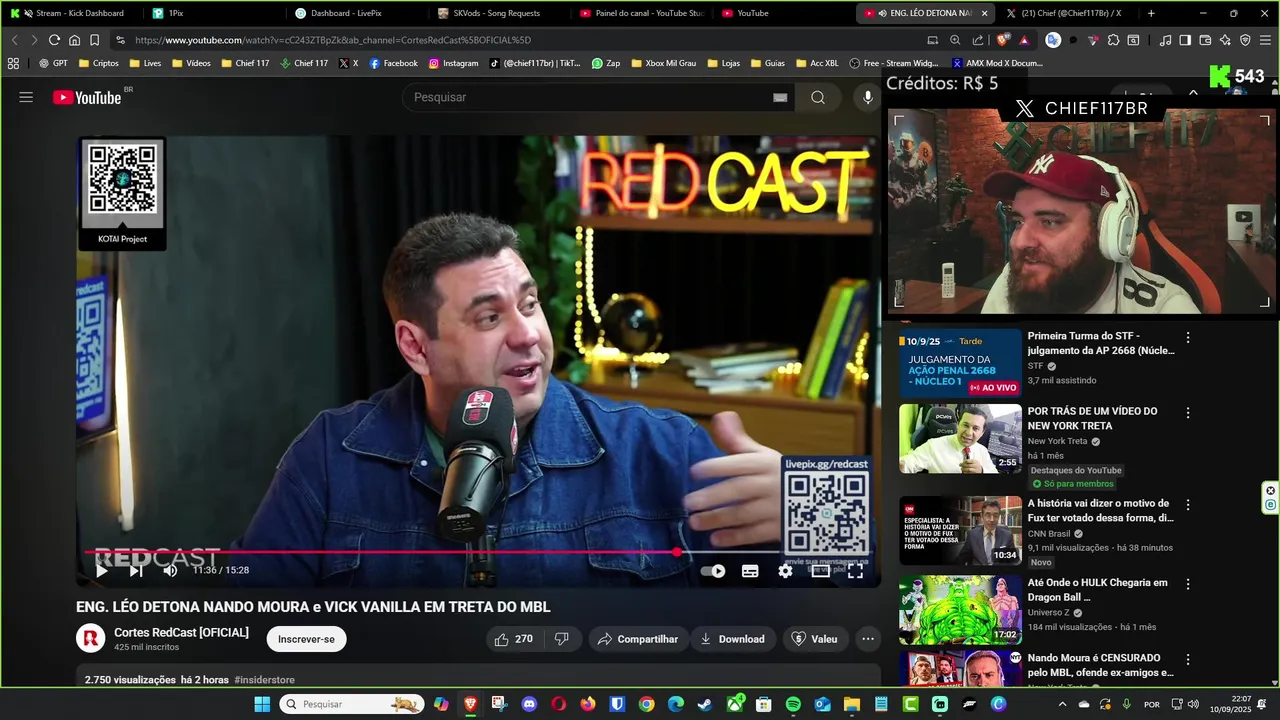Switch to Painel do canal YouTube Studio tab
Screen dimensions: 1280x720
click(x=642, y=13)
